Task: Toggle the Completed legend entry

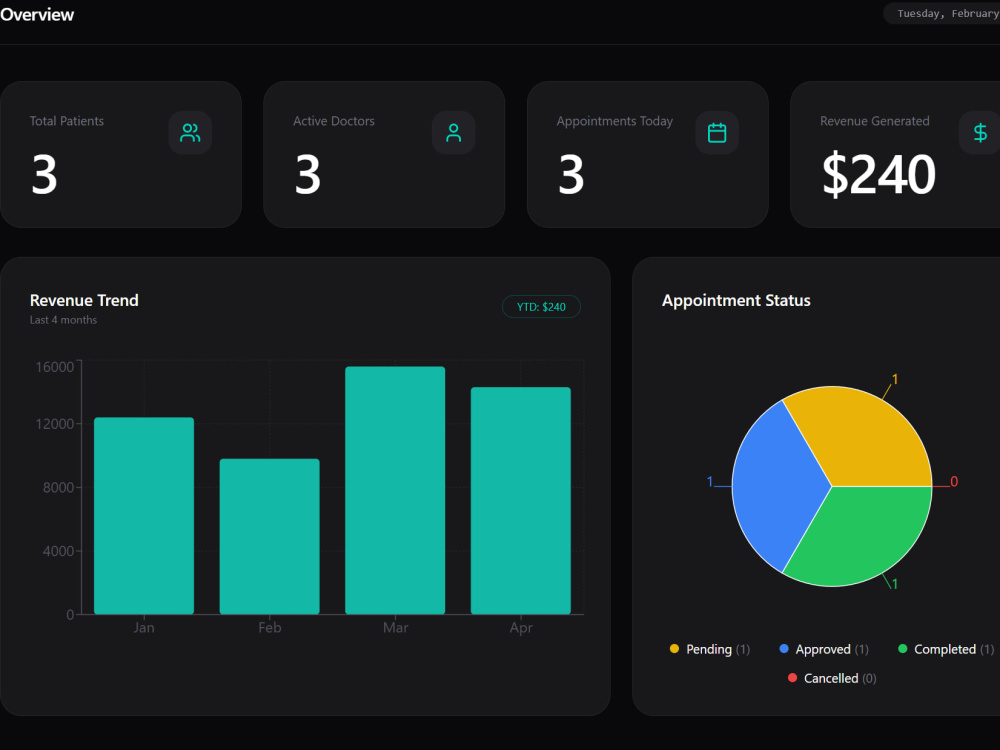Action: pos(946,649)
